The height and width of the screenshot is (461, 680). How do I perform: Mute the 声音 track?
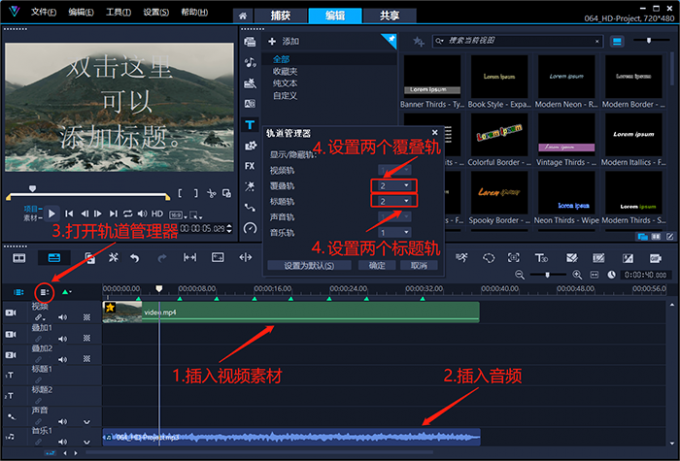point(62,421)
